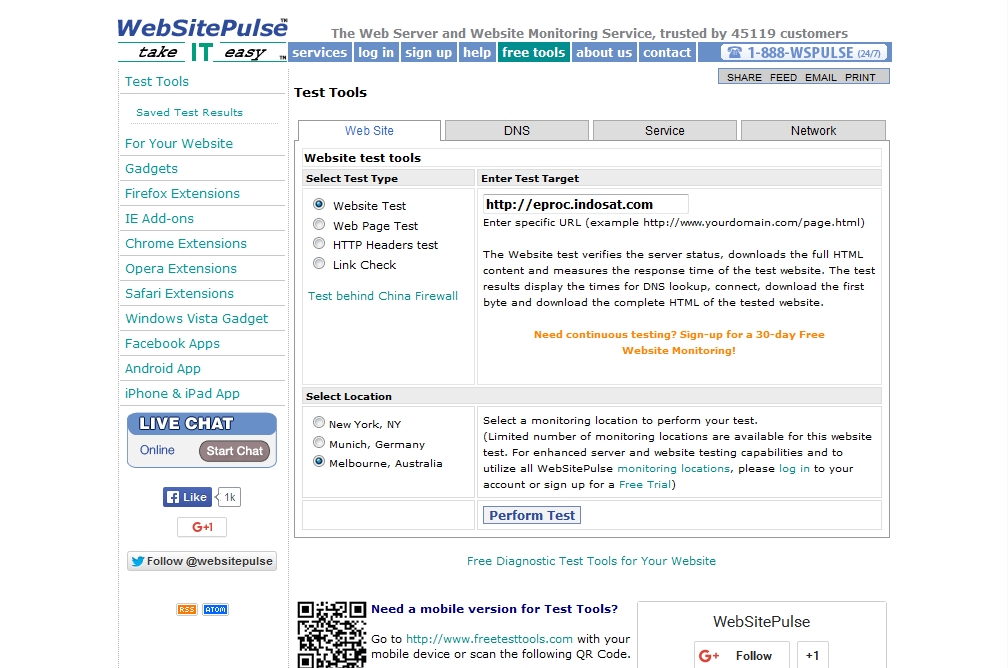Viewport: 1008px width, 668px height.
Task: Switch to the Network tab
Action: 813,131
